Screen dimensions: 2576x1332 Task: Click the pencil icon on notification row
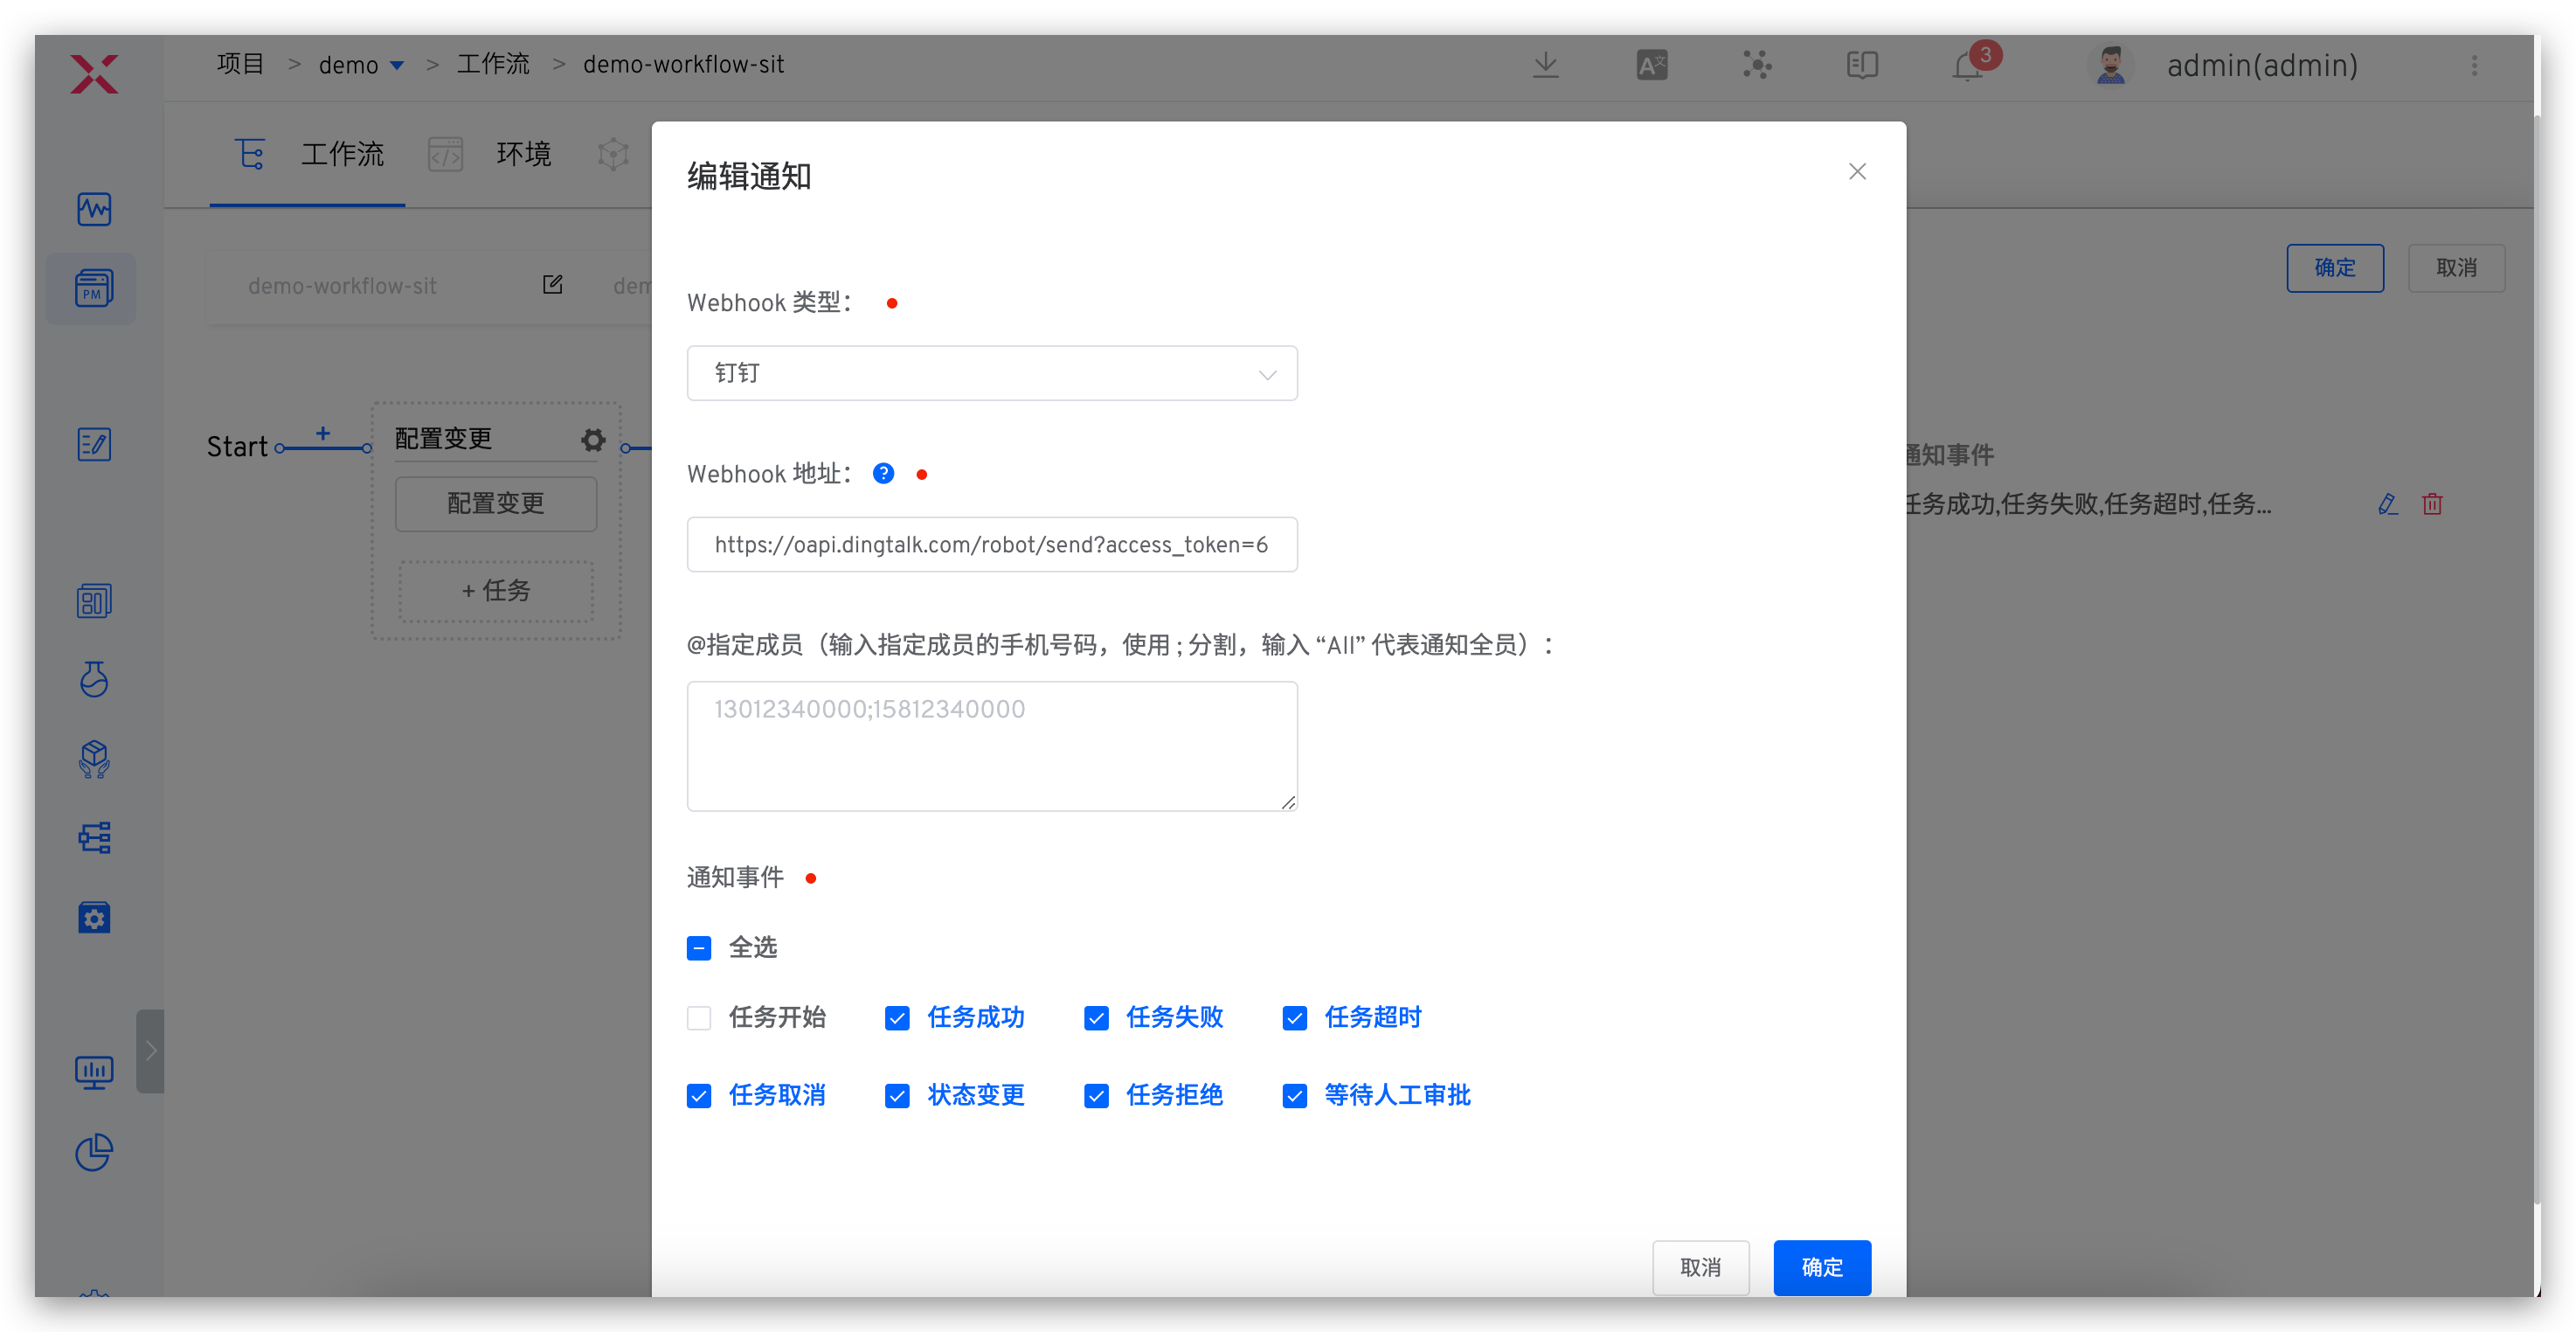(x=2388, y=504)
